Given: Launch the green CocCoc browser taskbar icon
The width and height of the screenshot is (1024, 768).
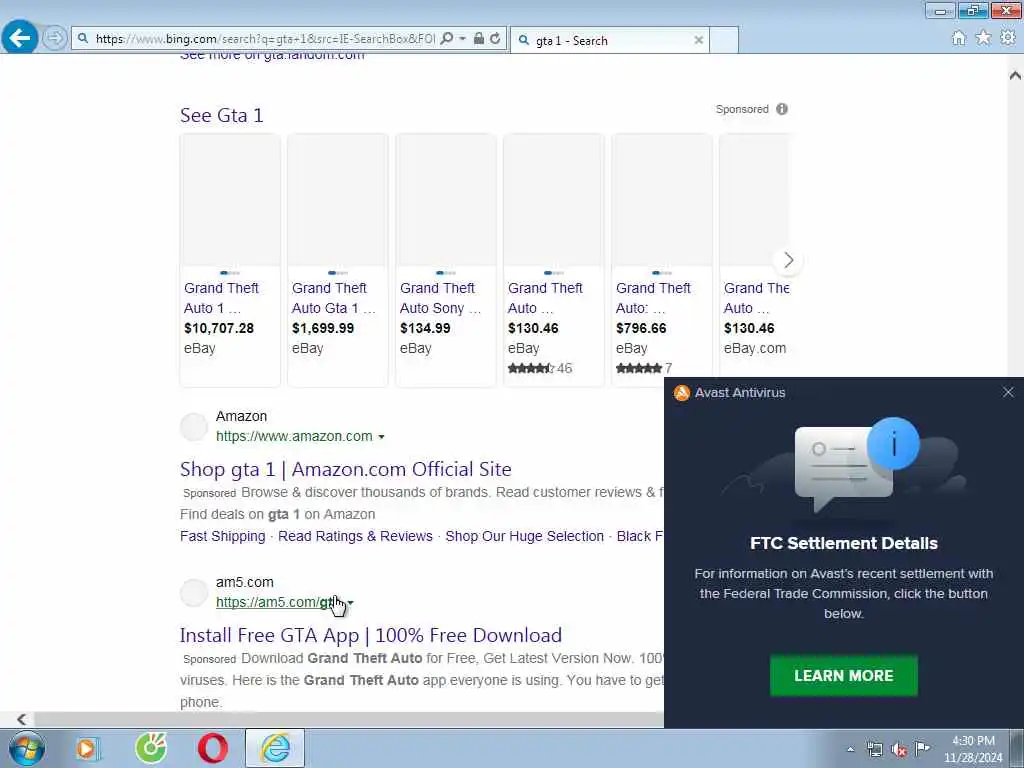Looking at the screenshot, I should click(151, 748).
